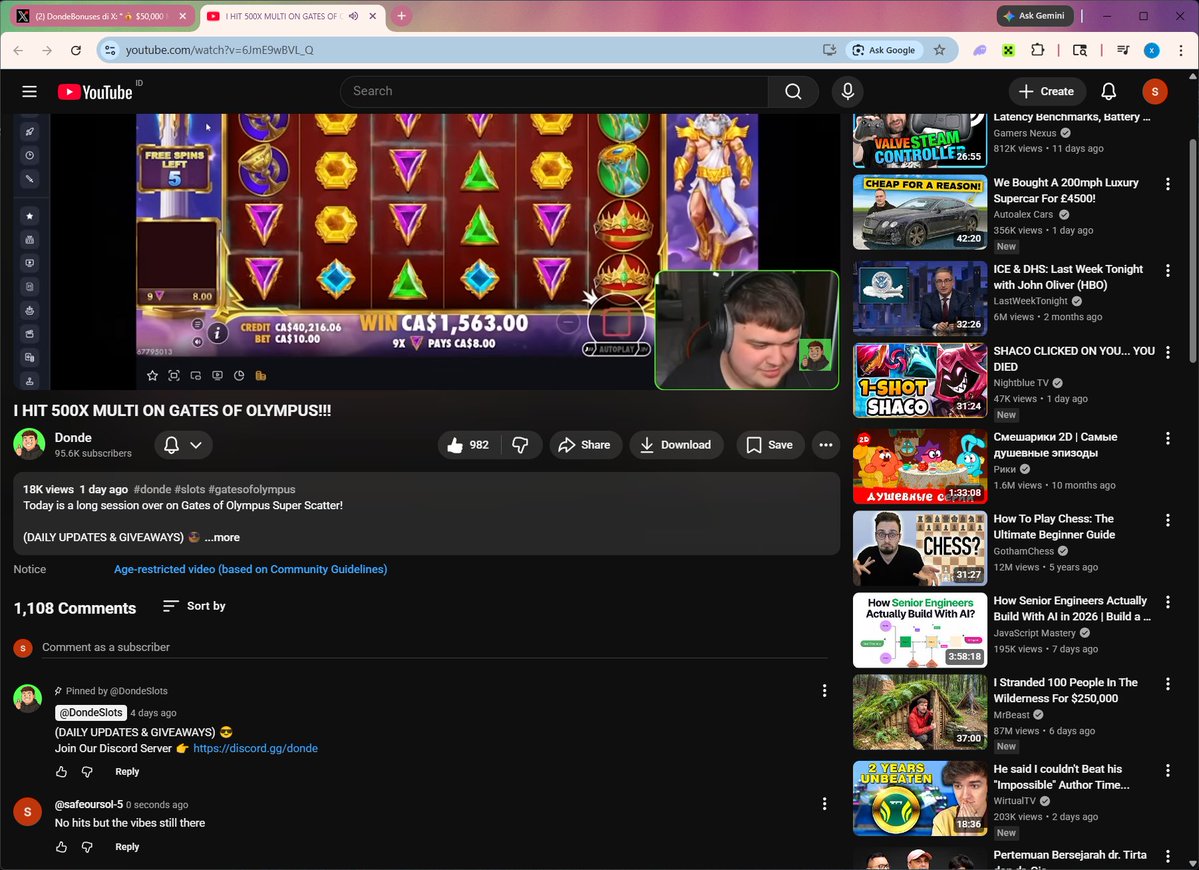
Task: Open options for pinned comment
Action: (x=824, y=691)
